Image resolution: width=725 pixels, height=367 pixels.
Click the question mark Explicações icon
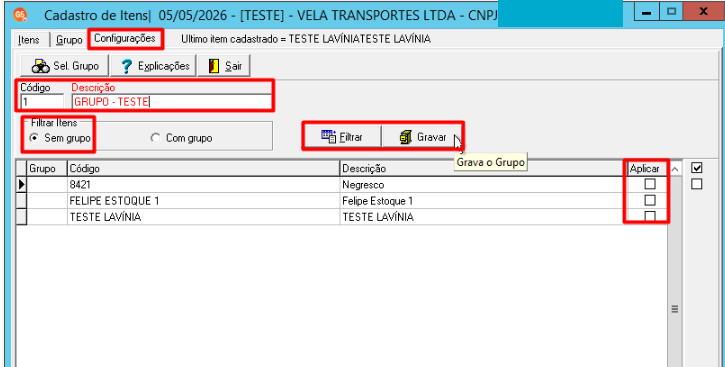tap(126, 66)
